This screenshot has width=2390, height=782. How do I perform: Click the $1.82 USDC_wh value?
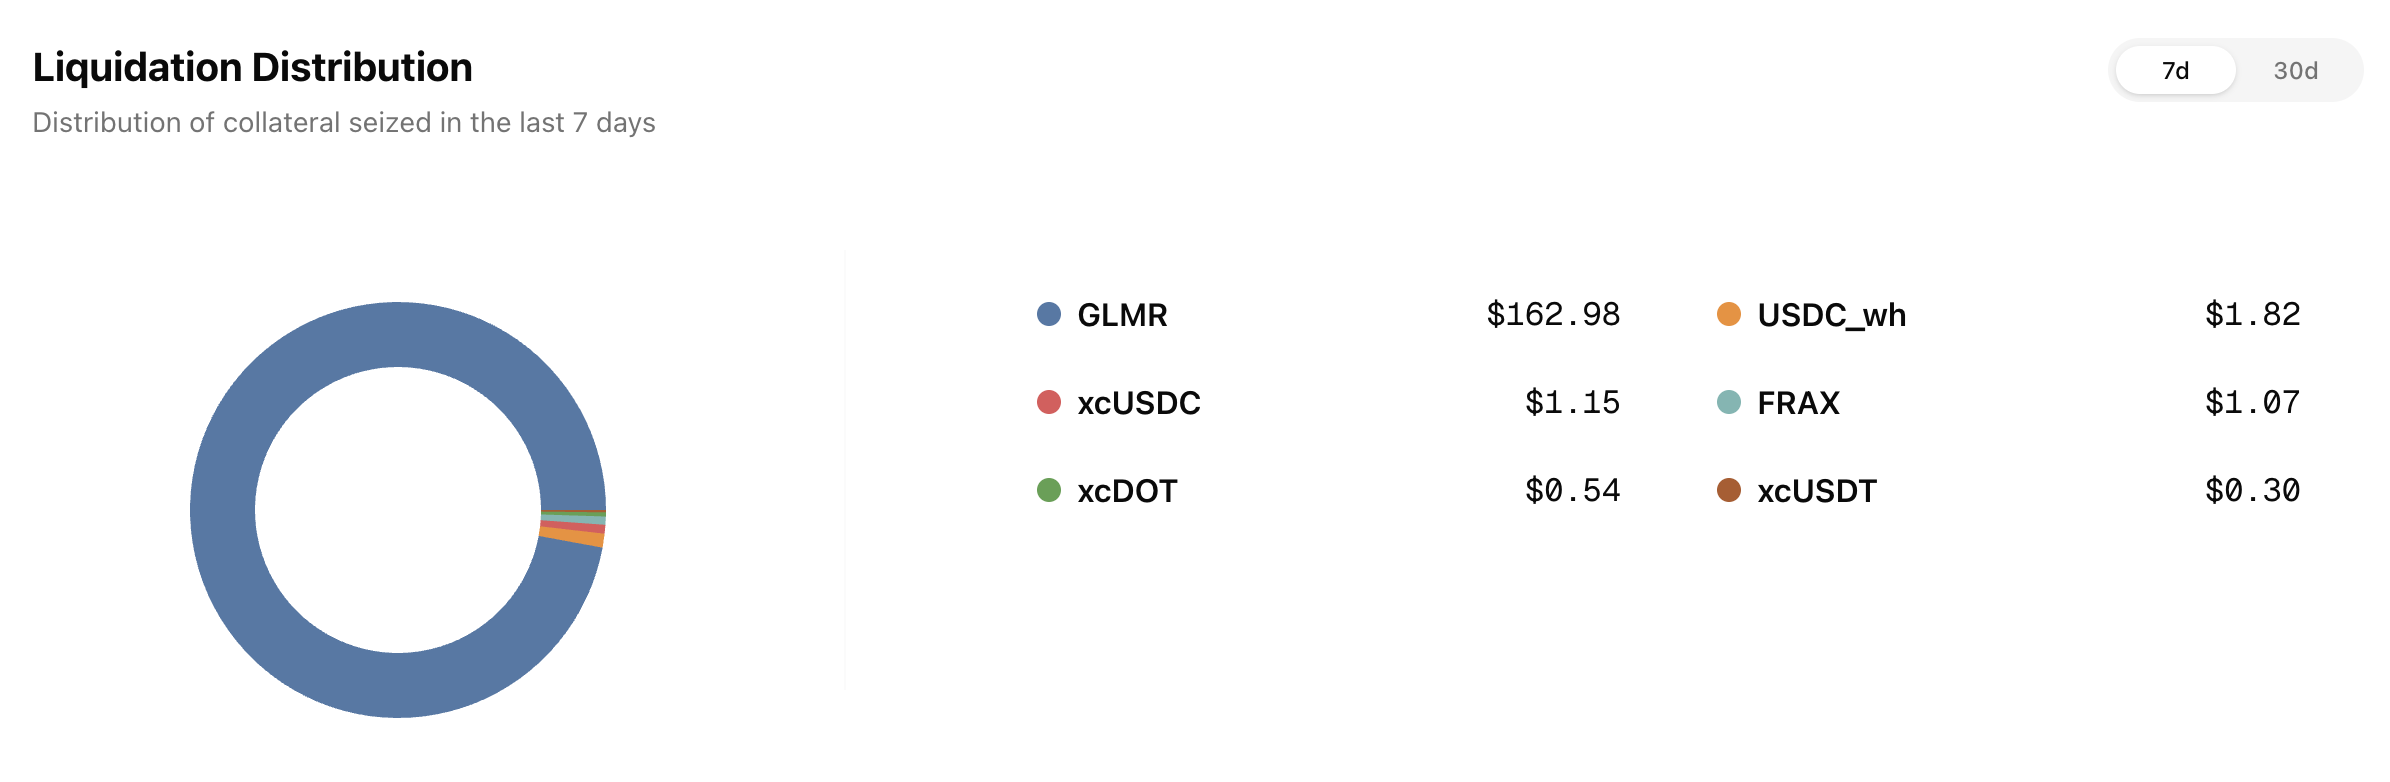[x=2252, y=315]
